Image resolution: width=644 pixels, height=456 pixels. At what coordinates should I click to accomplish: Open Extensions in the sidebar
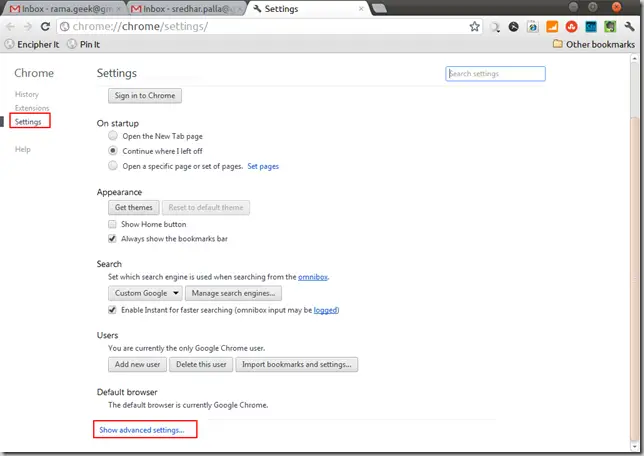[32, 108]
